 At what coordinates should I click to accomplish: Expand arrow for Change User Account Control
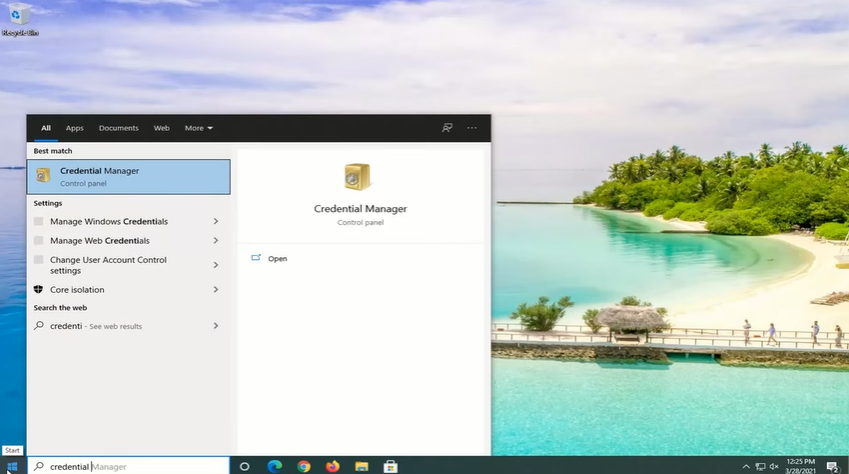coord(215,265)
